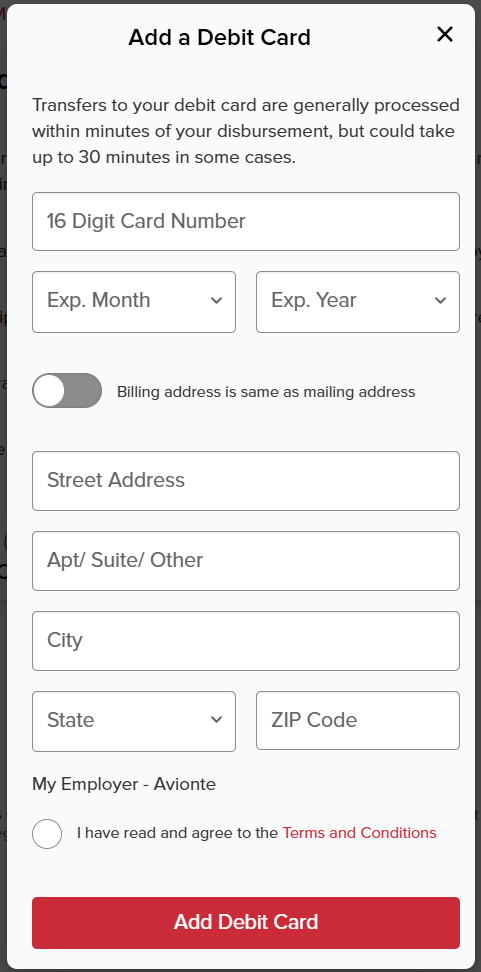Click the Exp. Month chevron arrow
481x972 pixels.
click(216, 301)
